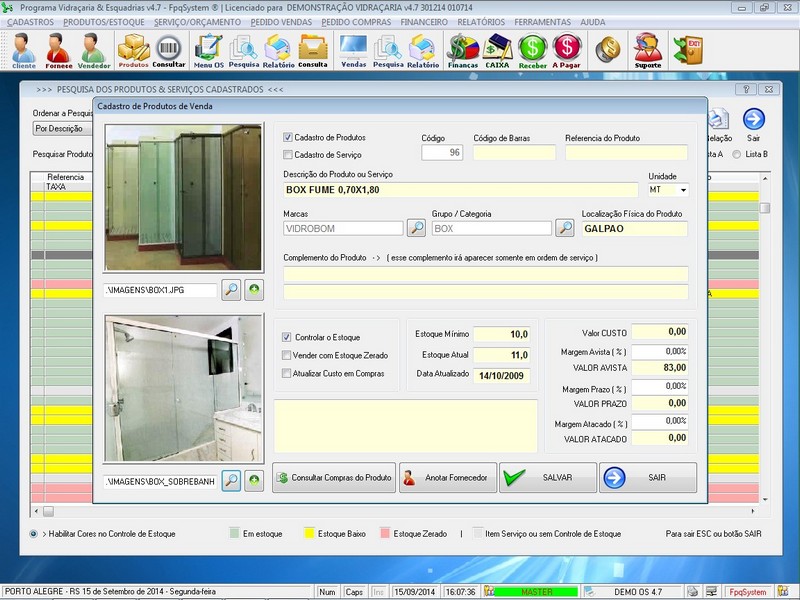Click Pesquisa icon next to Vendas
Viewport: 800px width, 600px height.
pyautogui.click(x=388, y=50)
